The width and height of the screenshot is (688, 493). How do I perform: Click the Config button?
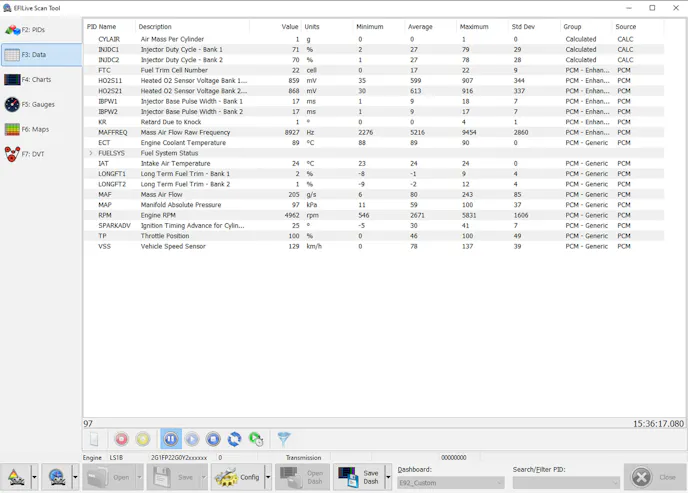tap(238, 477)
